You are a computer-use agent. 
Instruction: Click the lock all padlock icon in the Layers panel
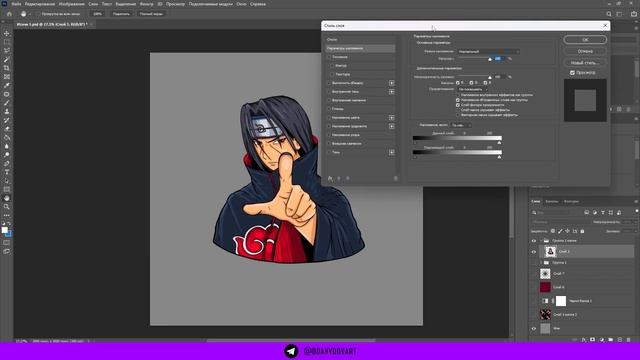tap(582, 231)
